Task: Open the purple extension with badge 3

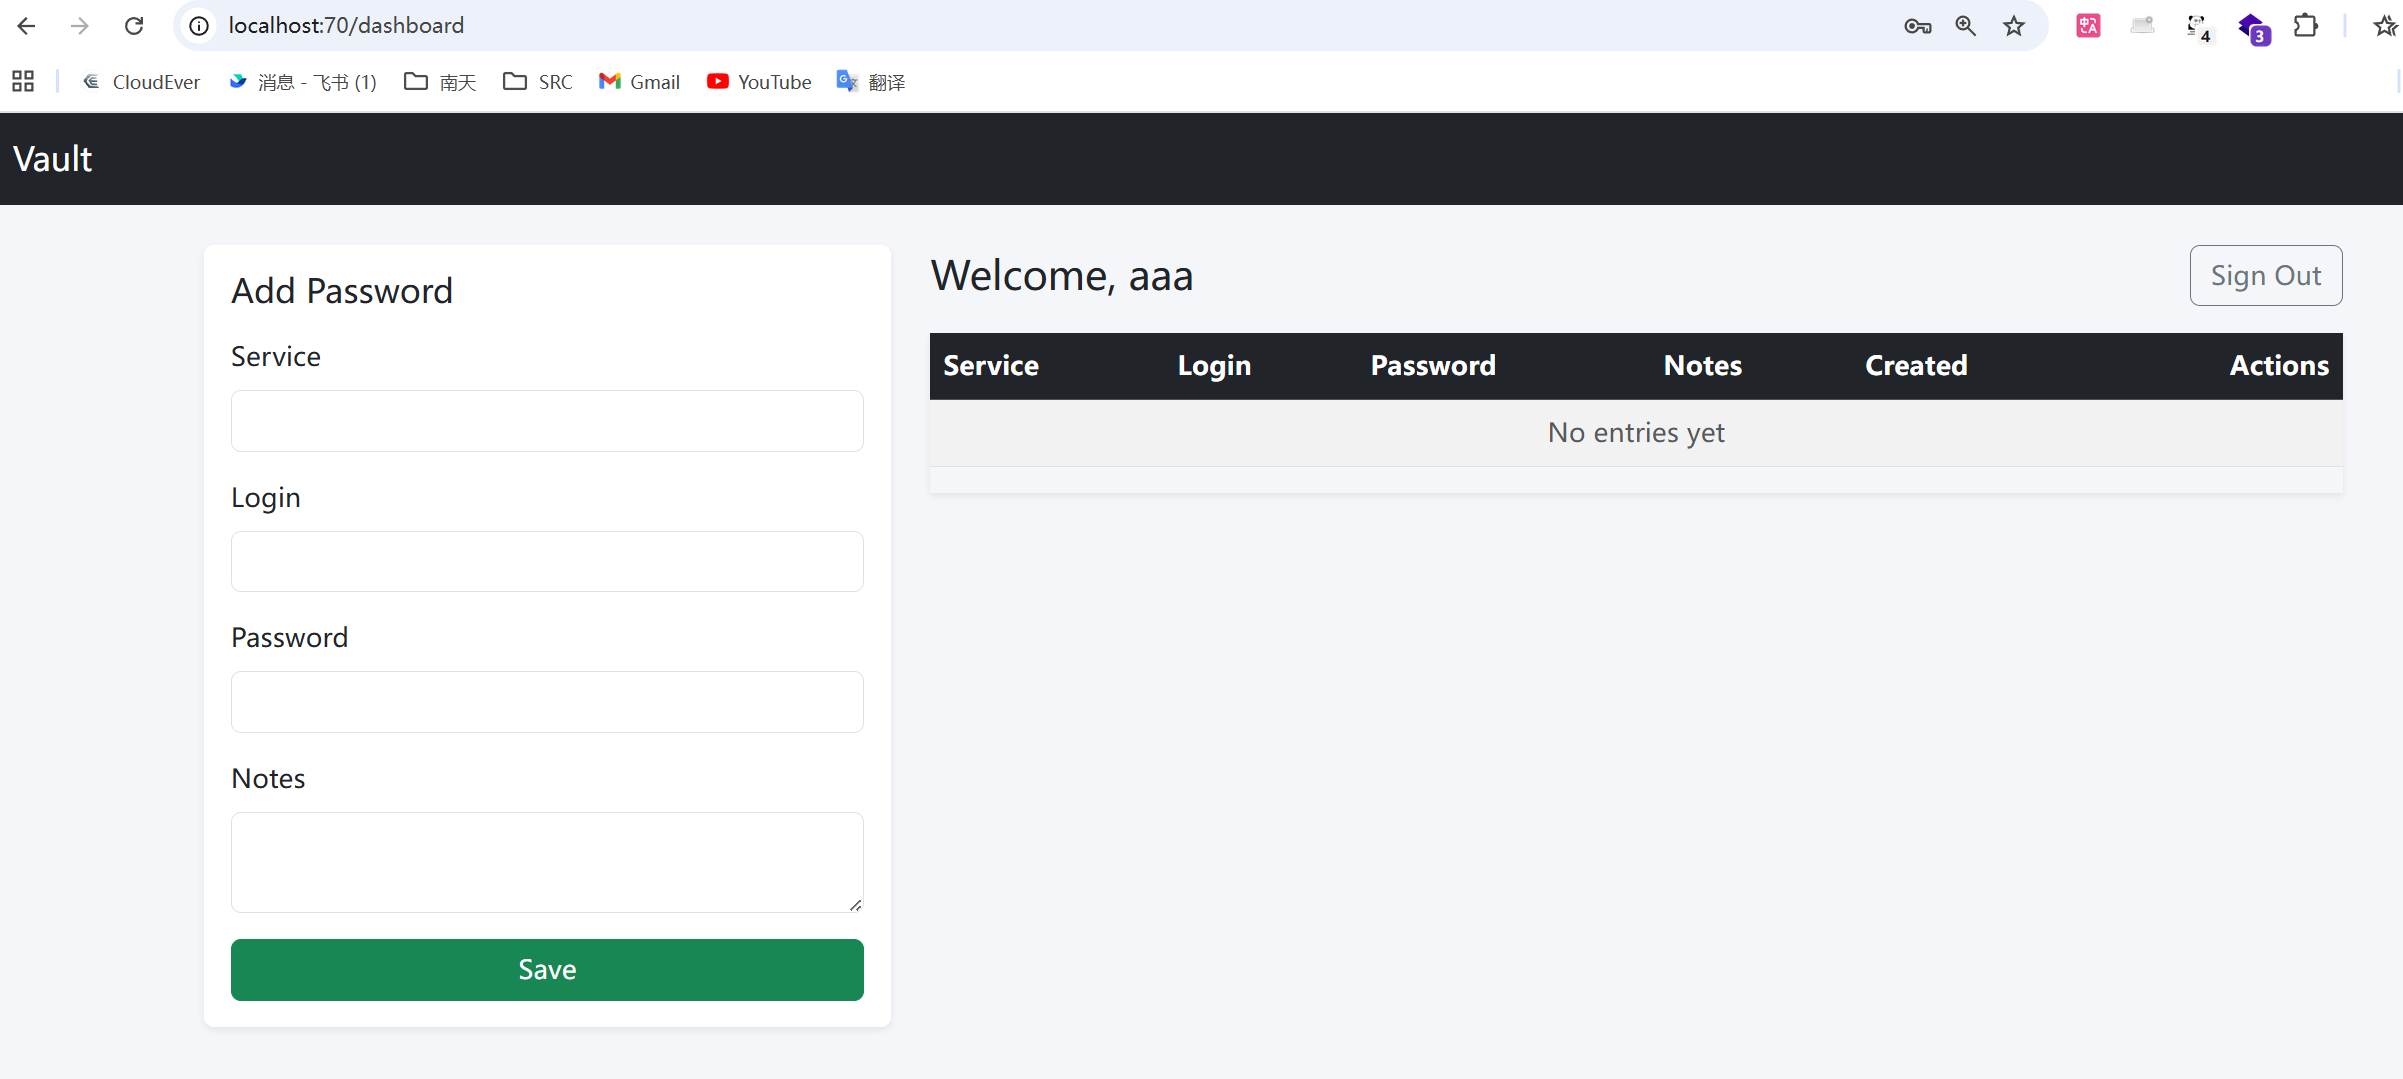Action: click(2253, 28)
